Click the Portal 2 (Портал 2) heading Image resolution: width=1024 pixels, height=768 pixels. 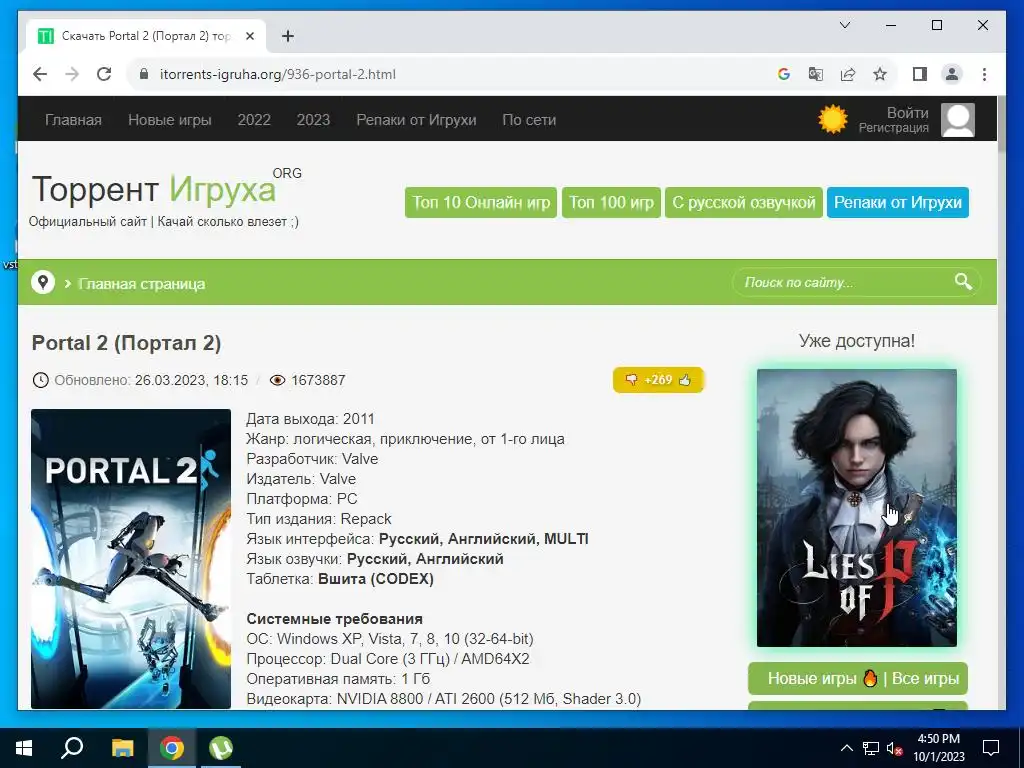click(x=127, y=343)
